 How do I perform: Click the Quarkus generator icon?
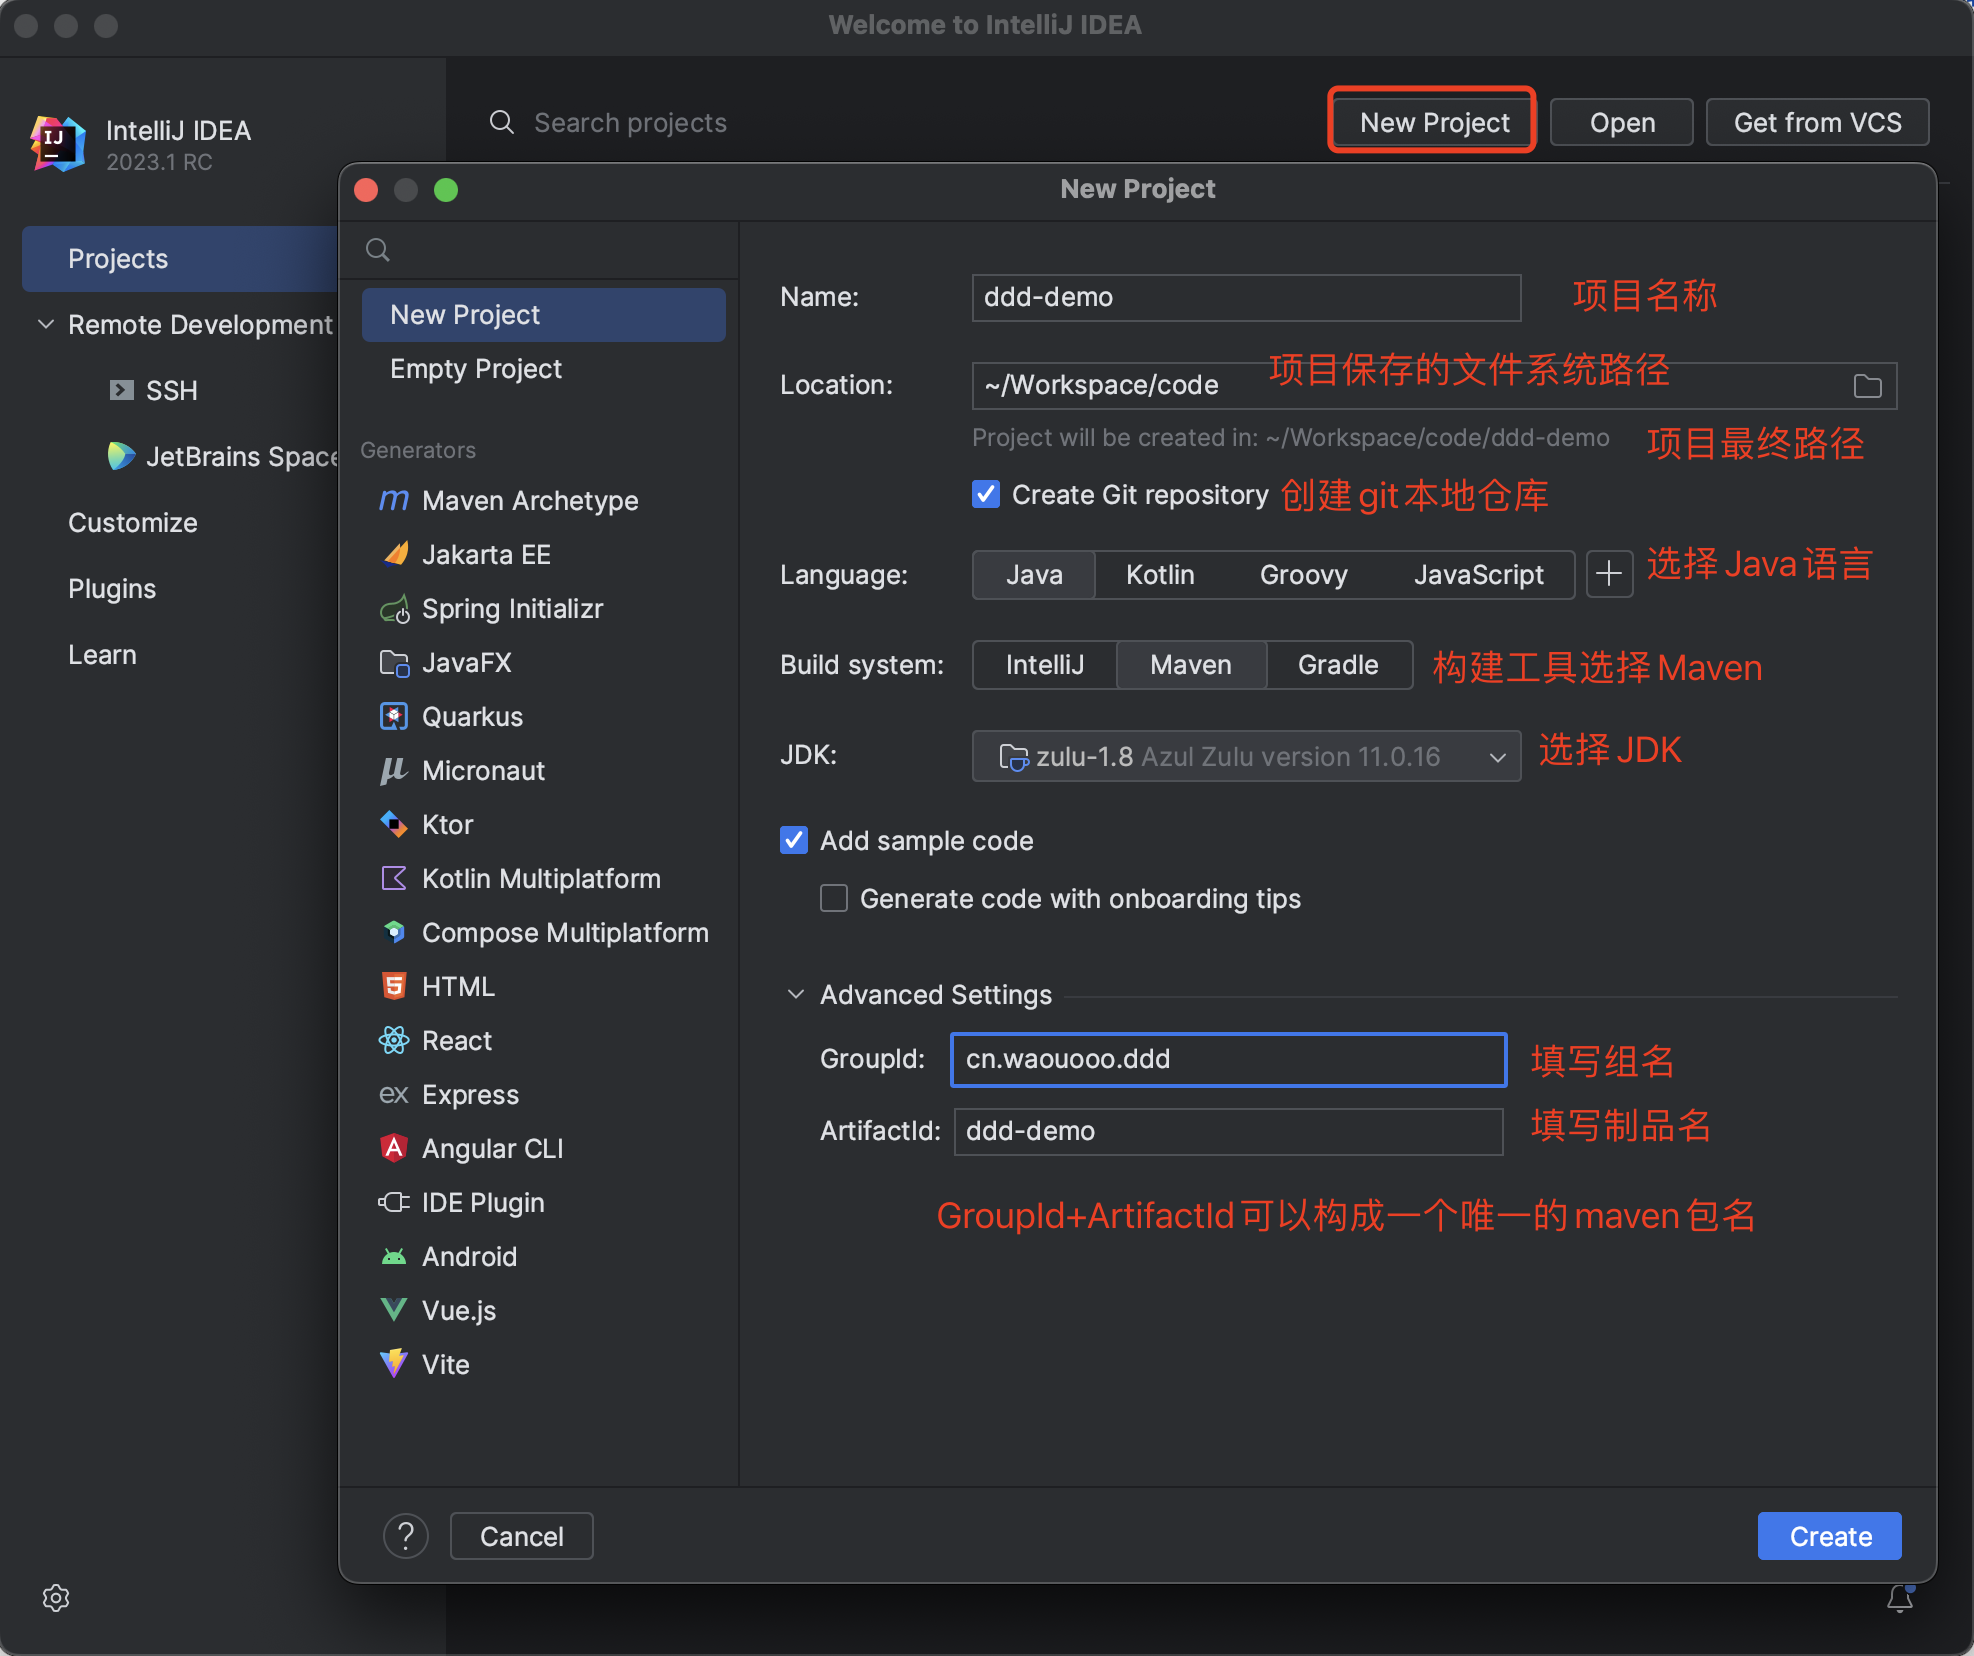394,717
